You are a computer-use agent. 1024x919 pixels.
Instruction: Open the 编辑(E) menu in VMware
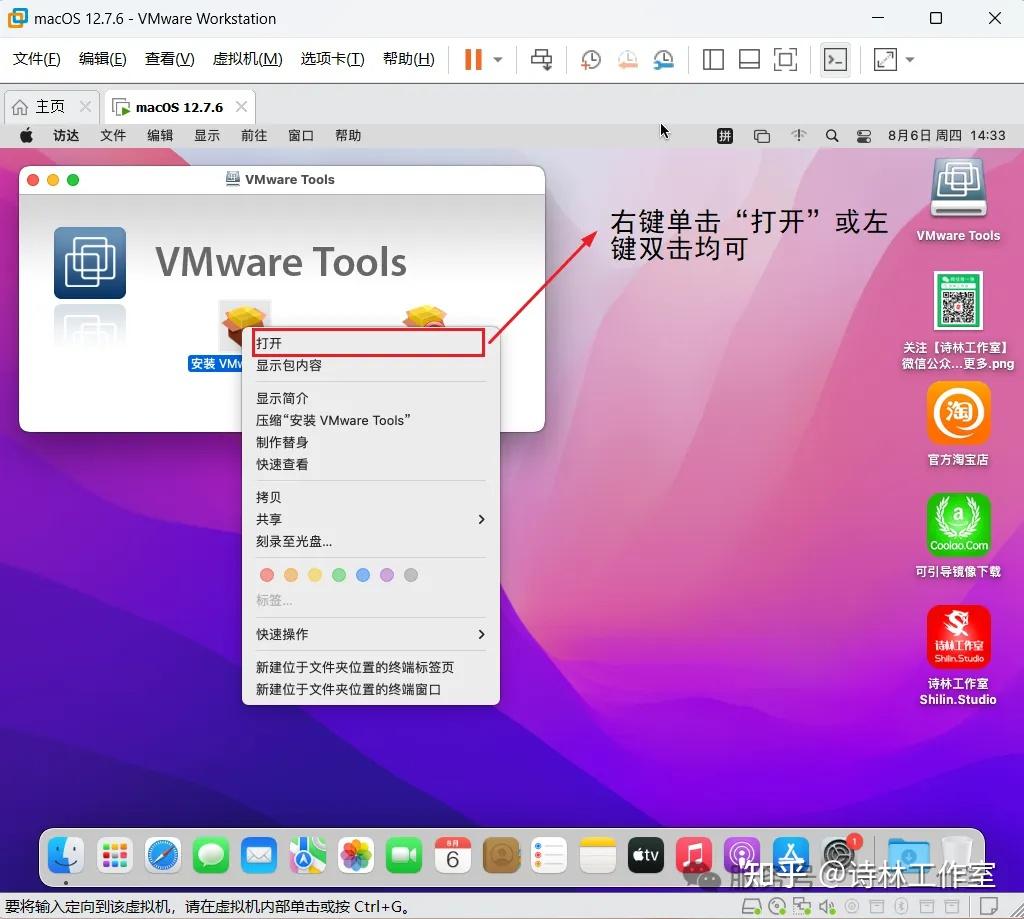coord(103,59)
